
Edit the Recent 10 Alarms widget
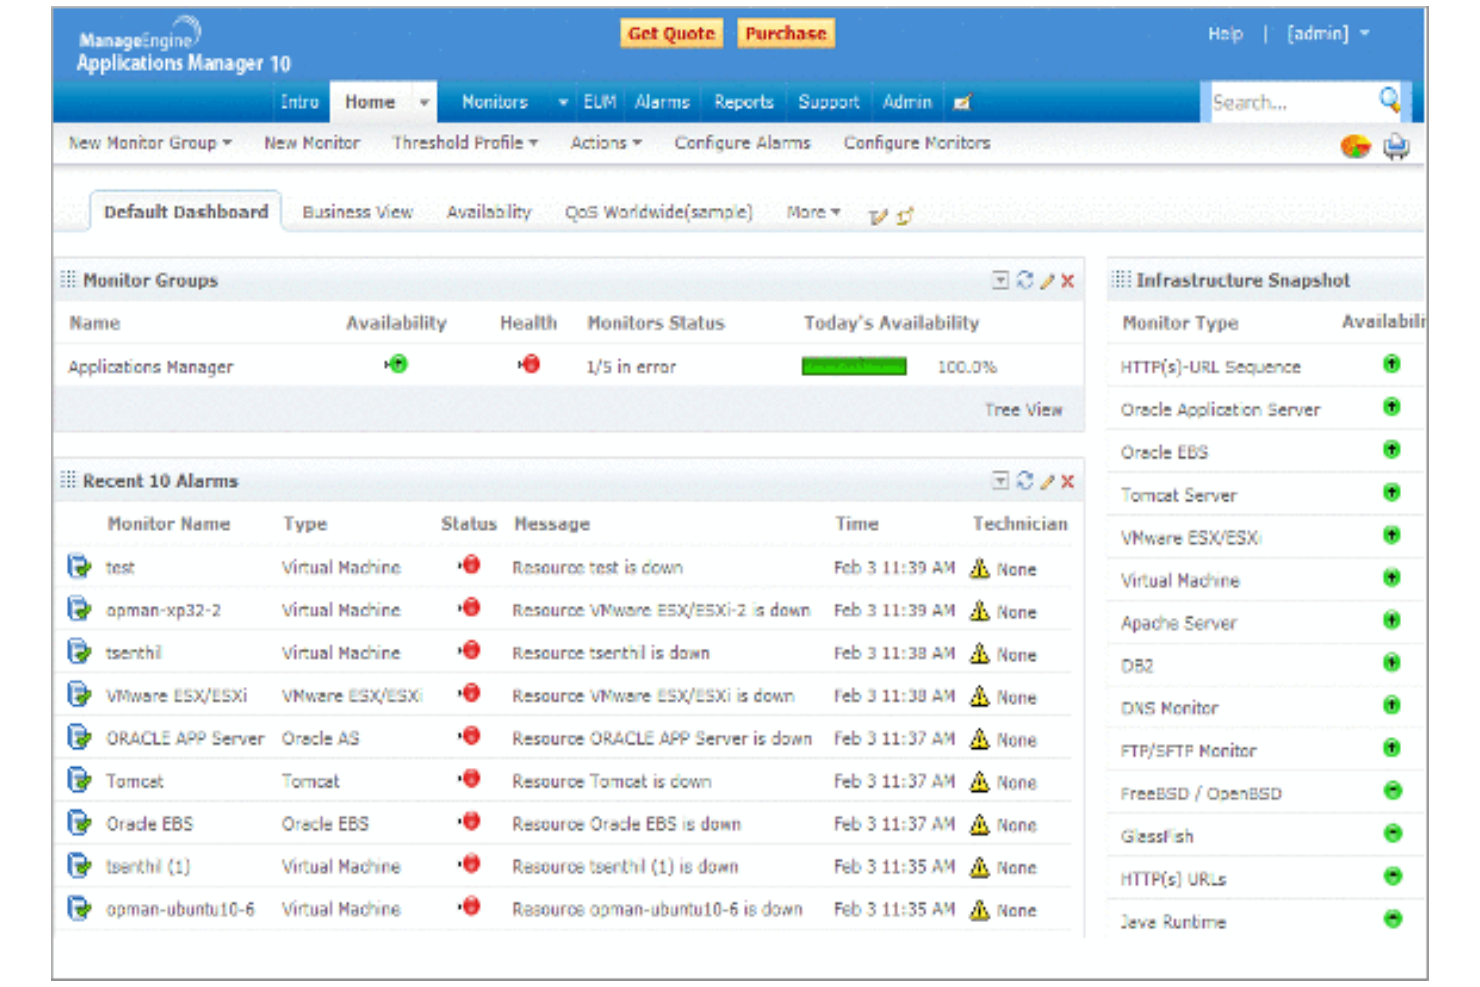(1046, 481)
